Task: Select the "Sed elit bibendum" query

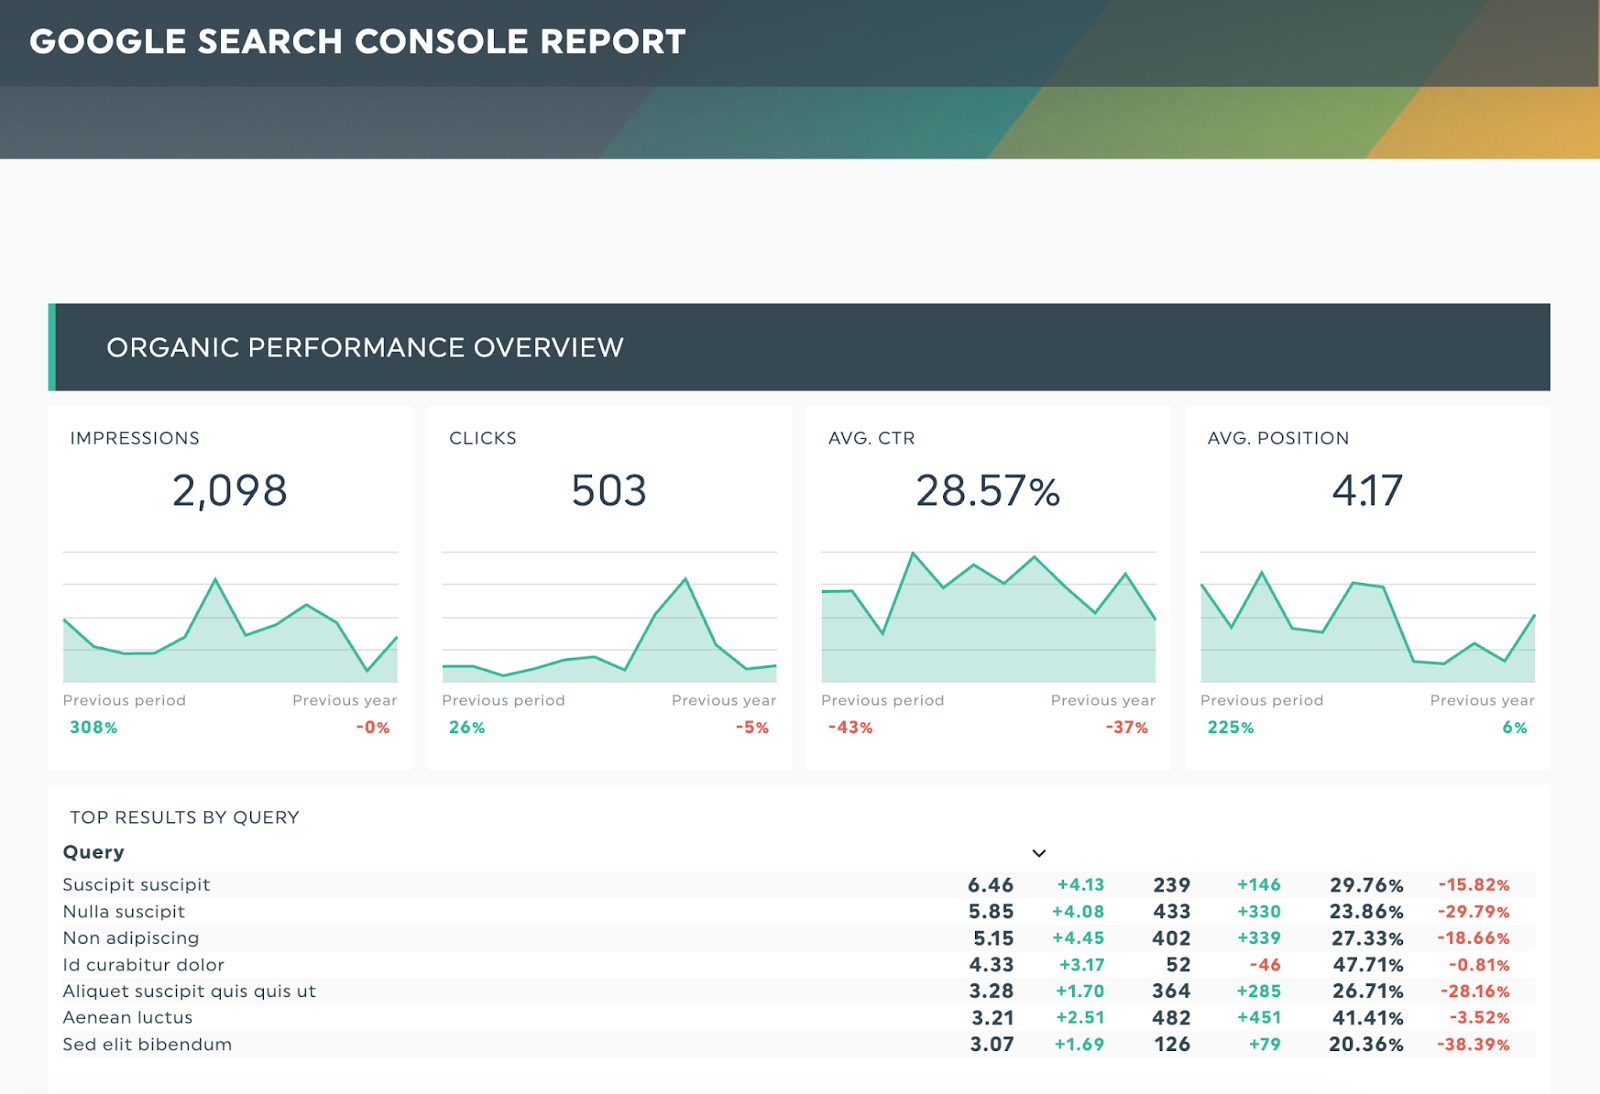Action: tap(147, 1044)
